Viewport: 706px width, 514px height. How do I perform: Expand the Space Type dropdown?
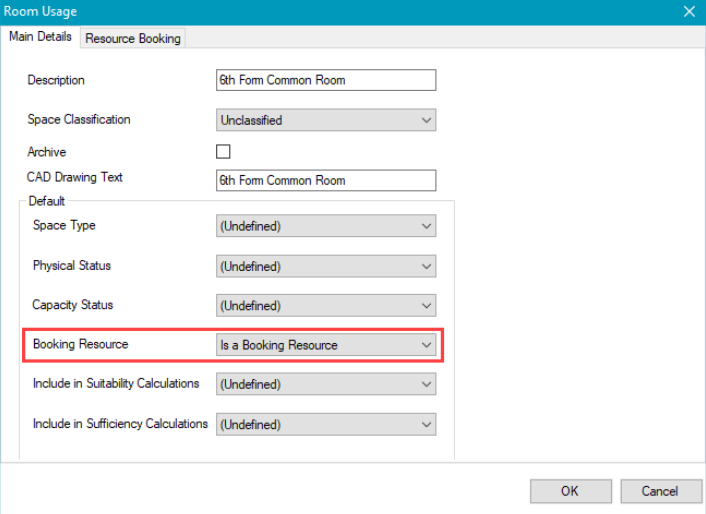pos(326,226)
